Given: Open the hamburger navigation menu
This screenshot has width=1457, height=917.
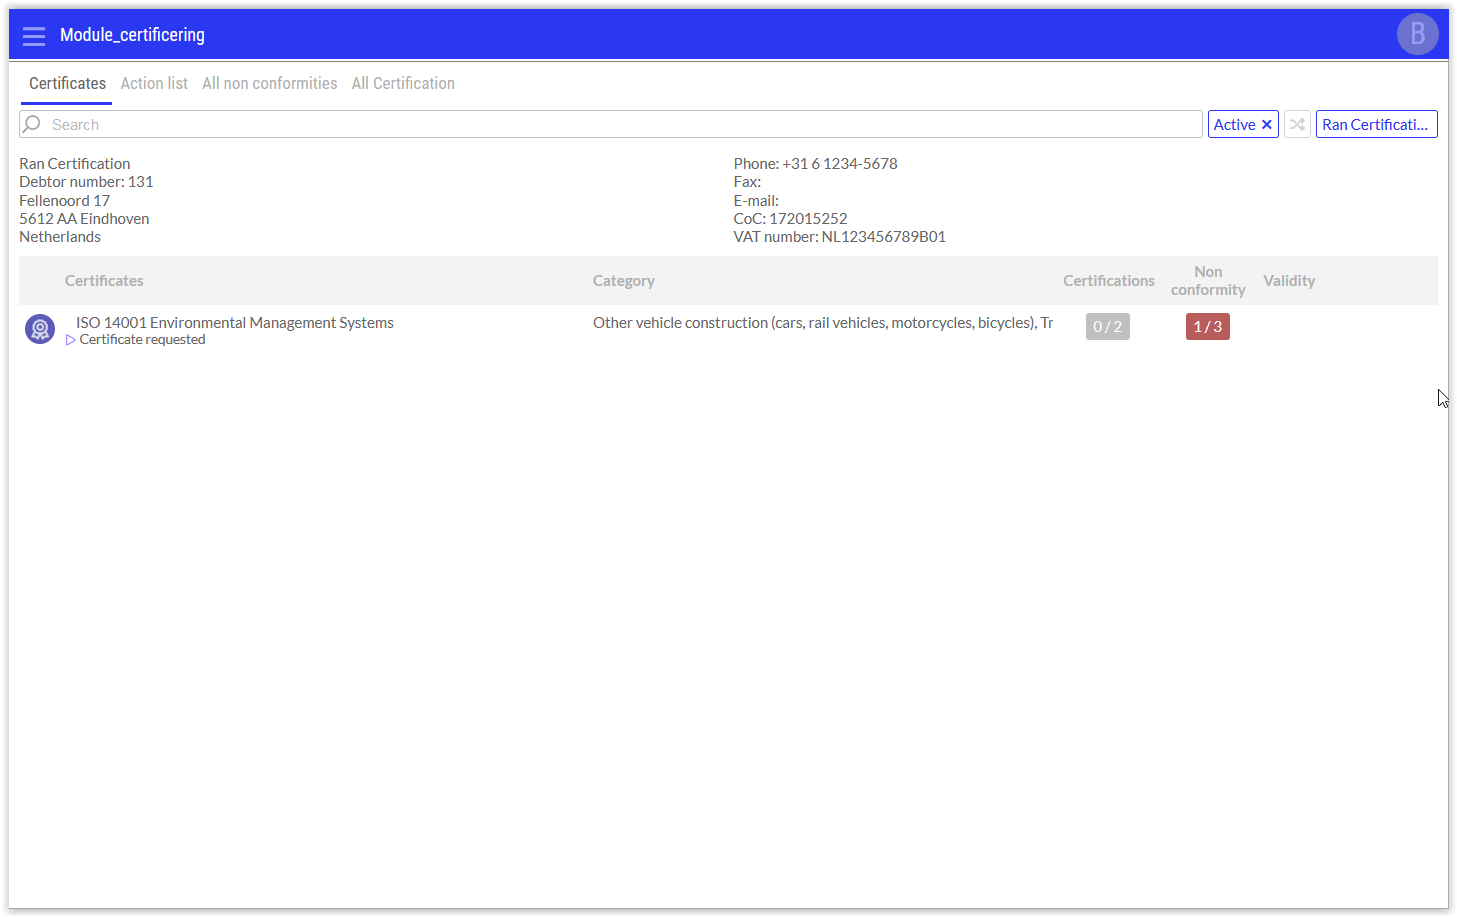Looking at the screenshot, I should tap(34, 36).
